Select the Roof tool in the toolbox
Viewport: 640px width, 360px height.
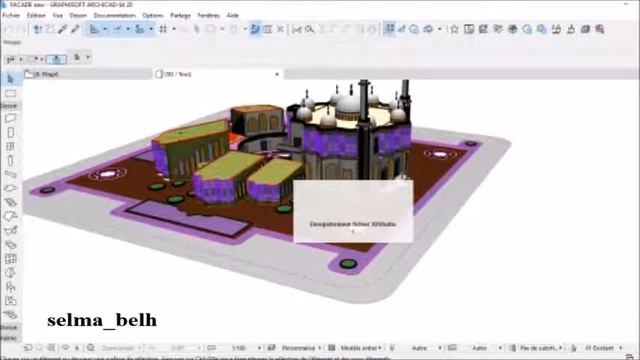pyautogui.click(x=11, y=216)
